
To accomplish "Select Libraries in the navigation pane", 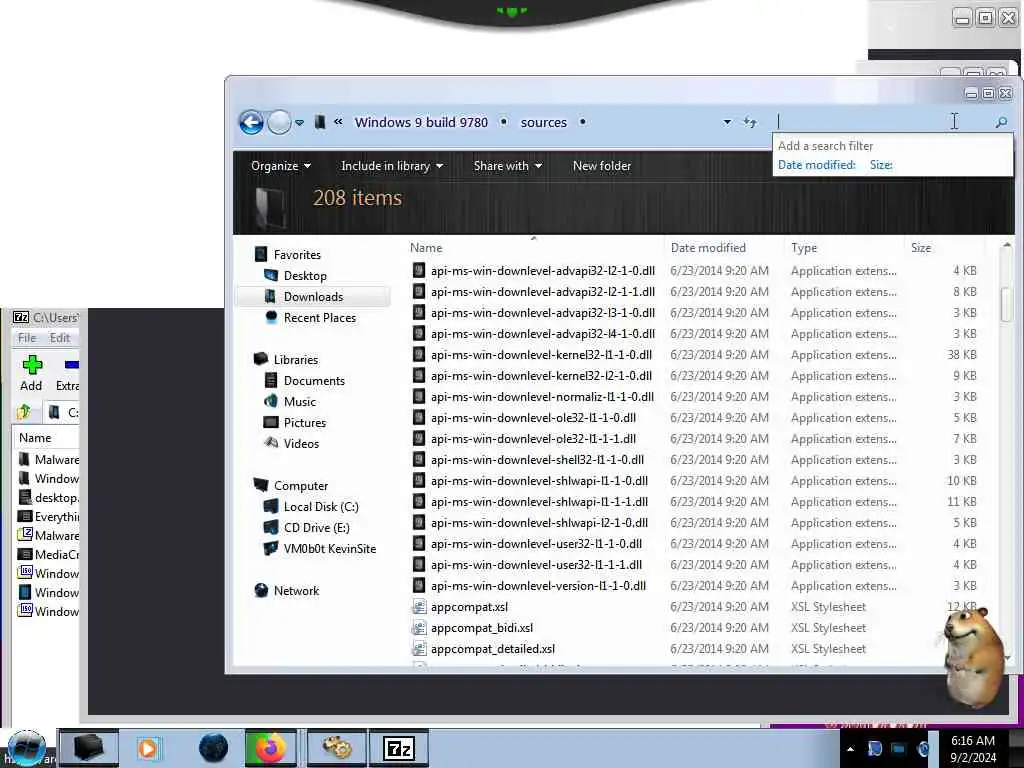I will pos(296,359).
